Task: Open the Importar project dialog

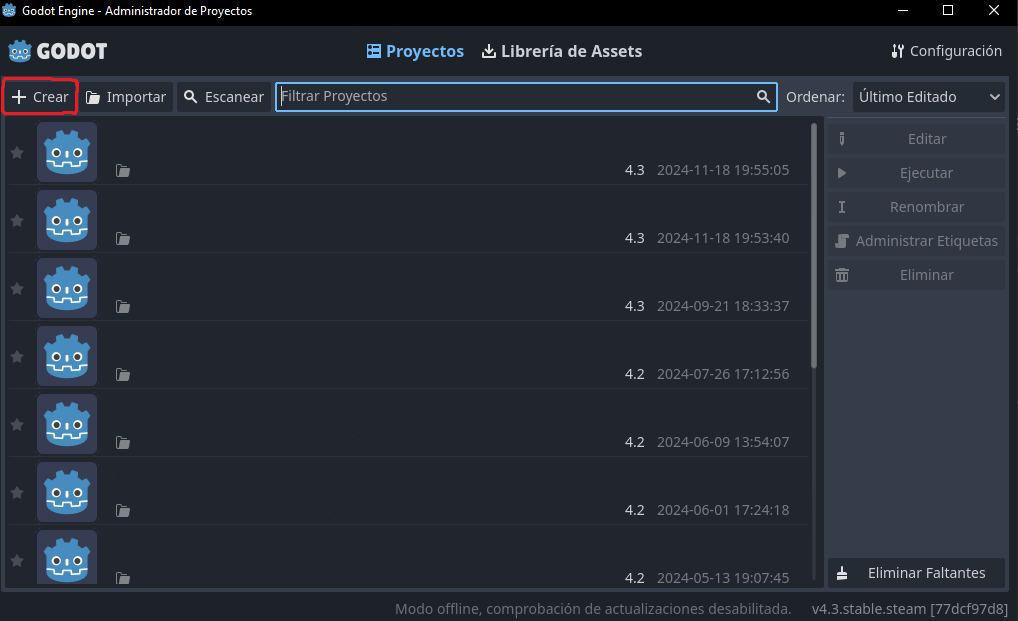Action: (127, 97)
